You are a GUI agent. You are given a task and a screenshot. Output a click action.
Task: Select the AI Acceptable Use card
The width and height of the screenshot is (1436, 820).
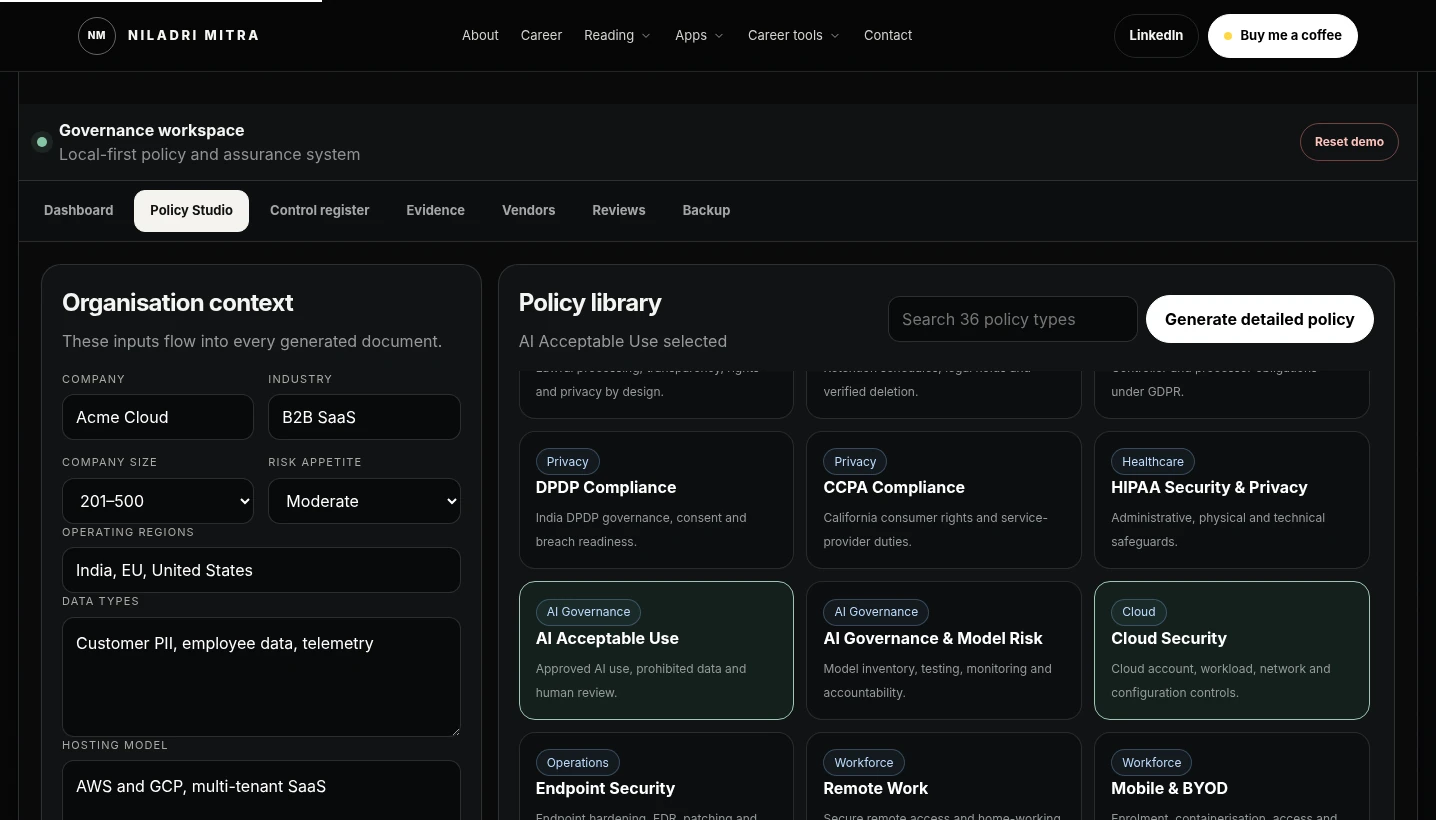click(656, 650)
